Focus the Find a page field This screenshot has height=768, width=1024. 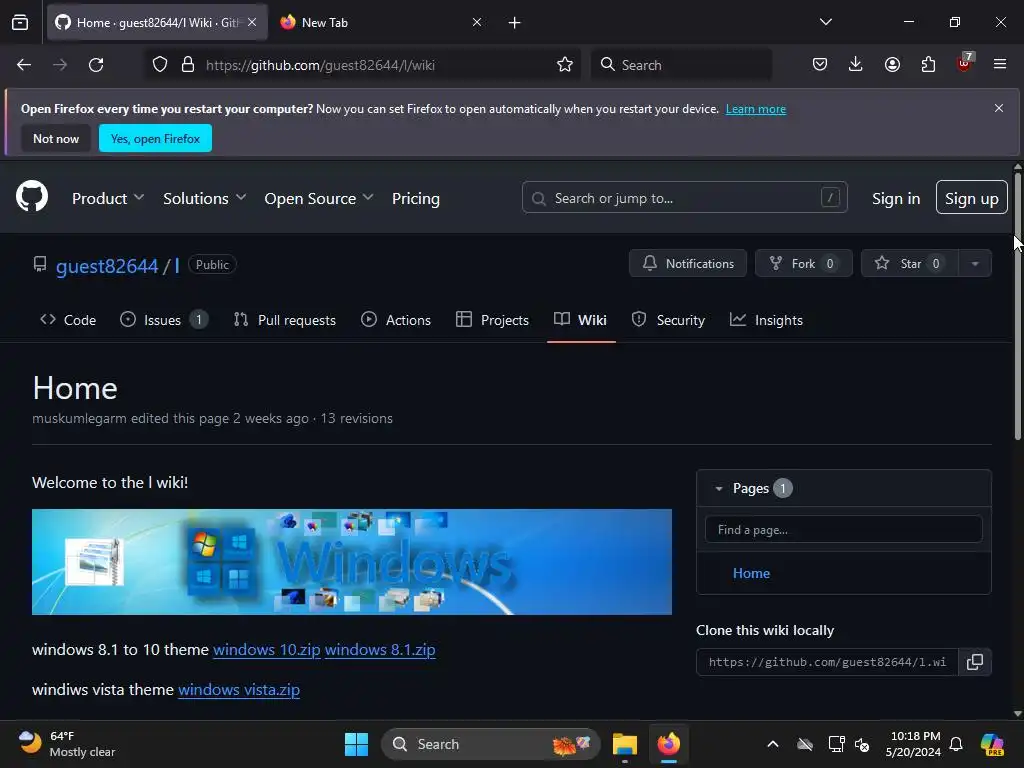pos(844,530)
